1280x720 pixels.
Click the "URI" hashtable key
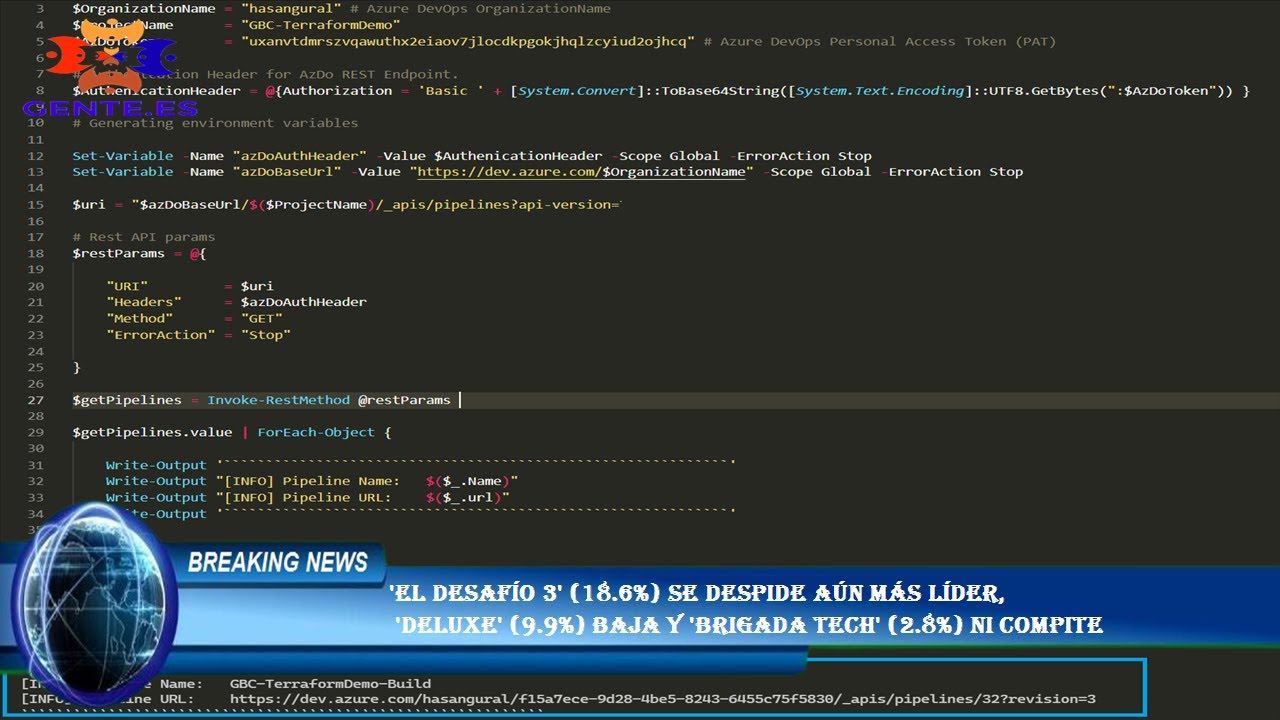click(x=127, y=286)
